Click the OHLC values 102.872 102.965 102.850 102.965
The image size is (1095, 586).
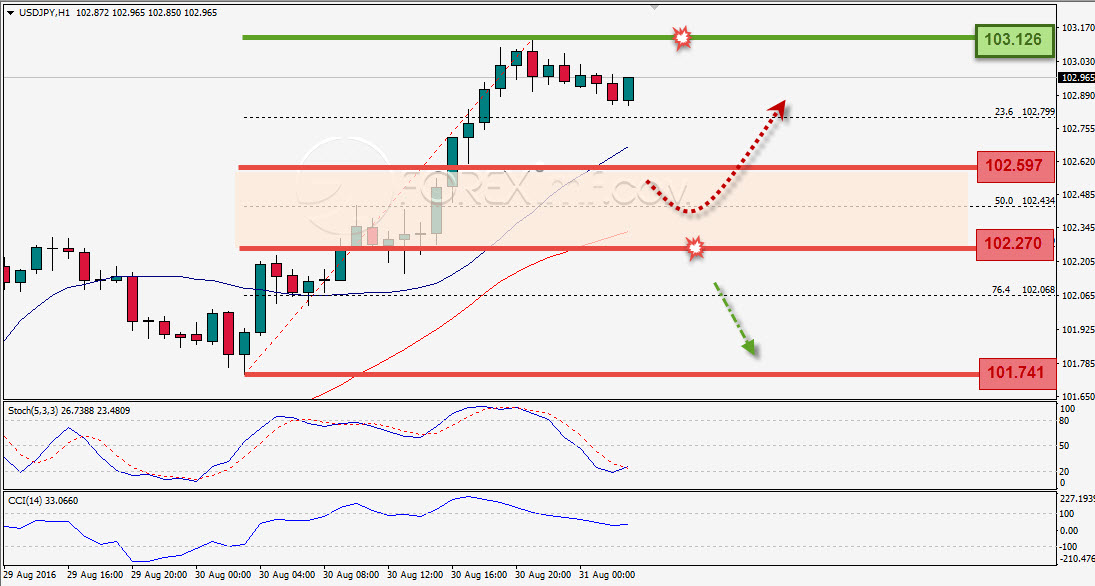146,13
